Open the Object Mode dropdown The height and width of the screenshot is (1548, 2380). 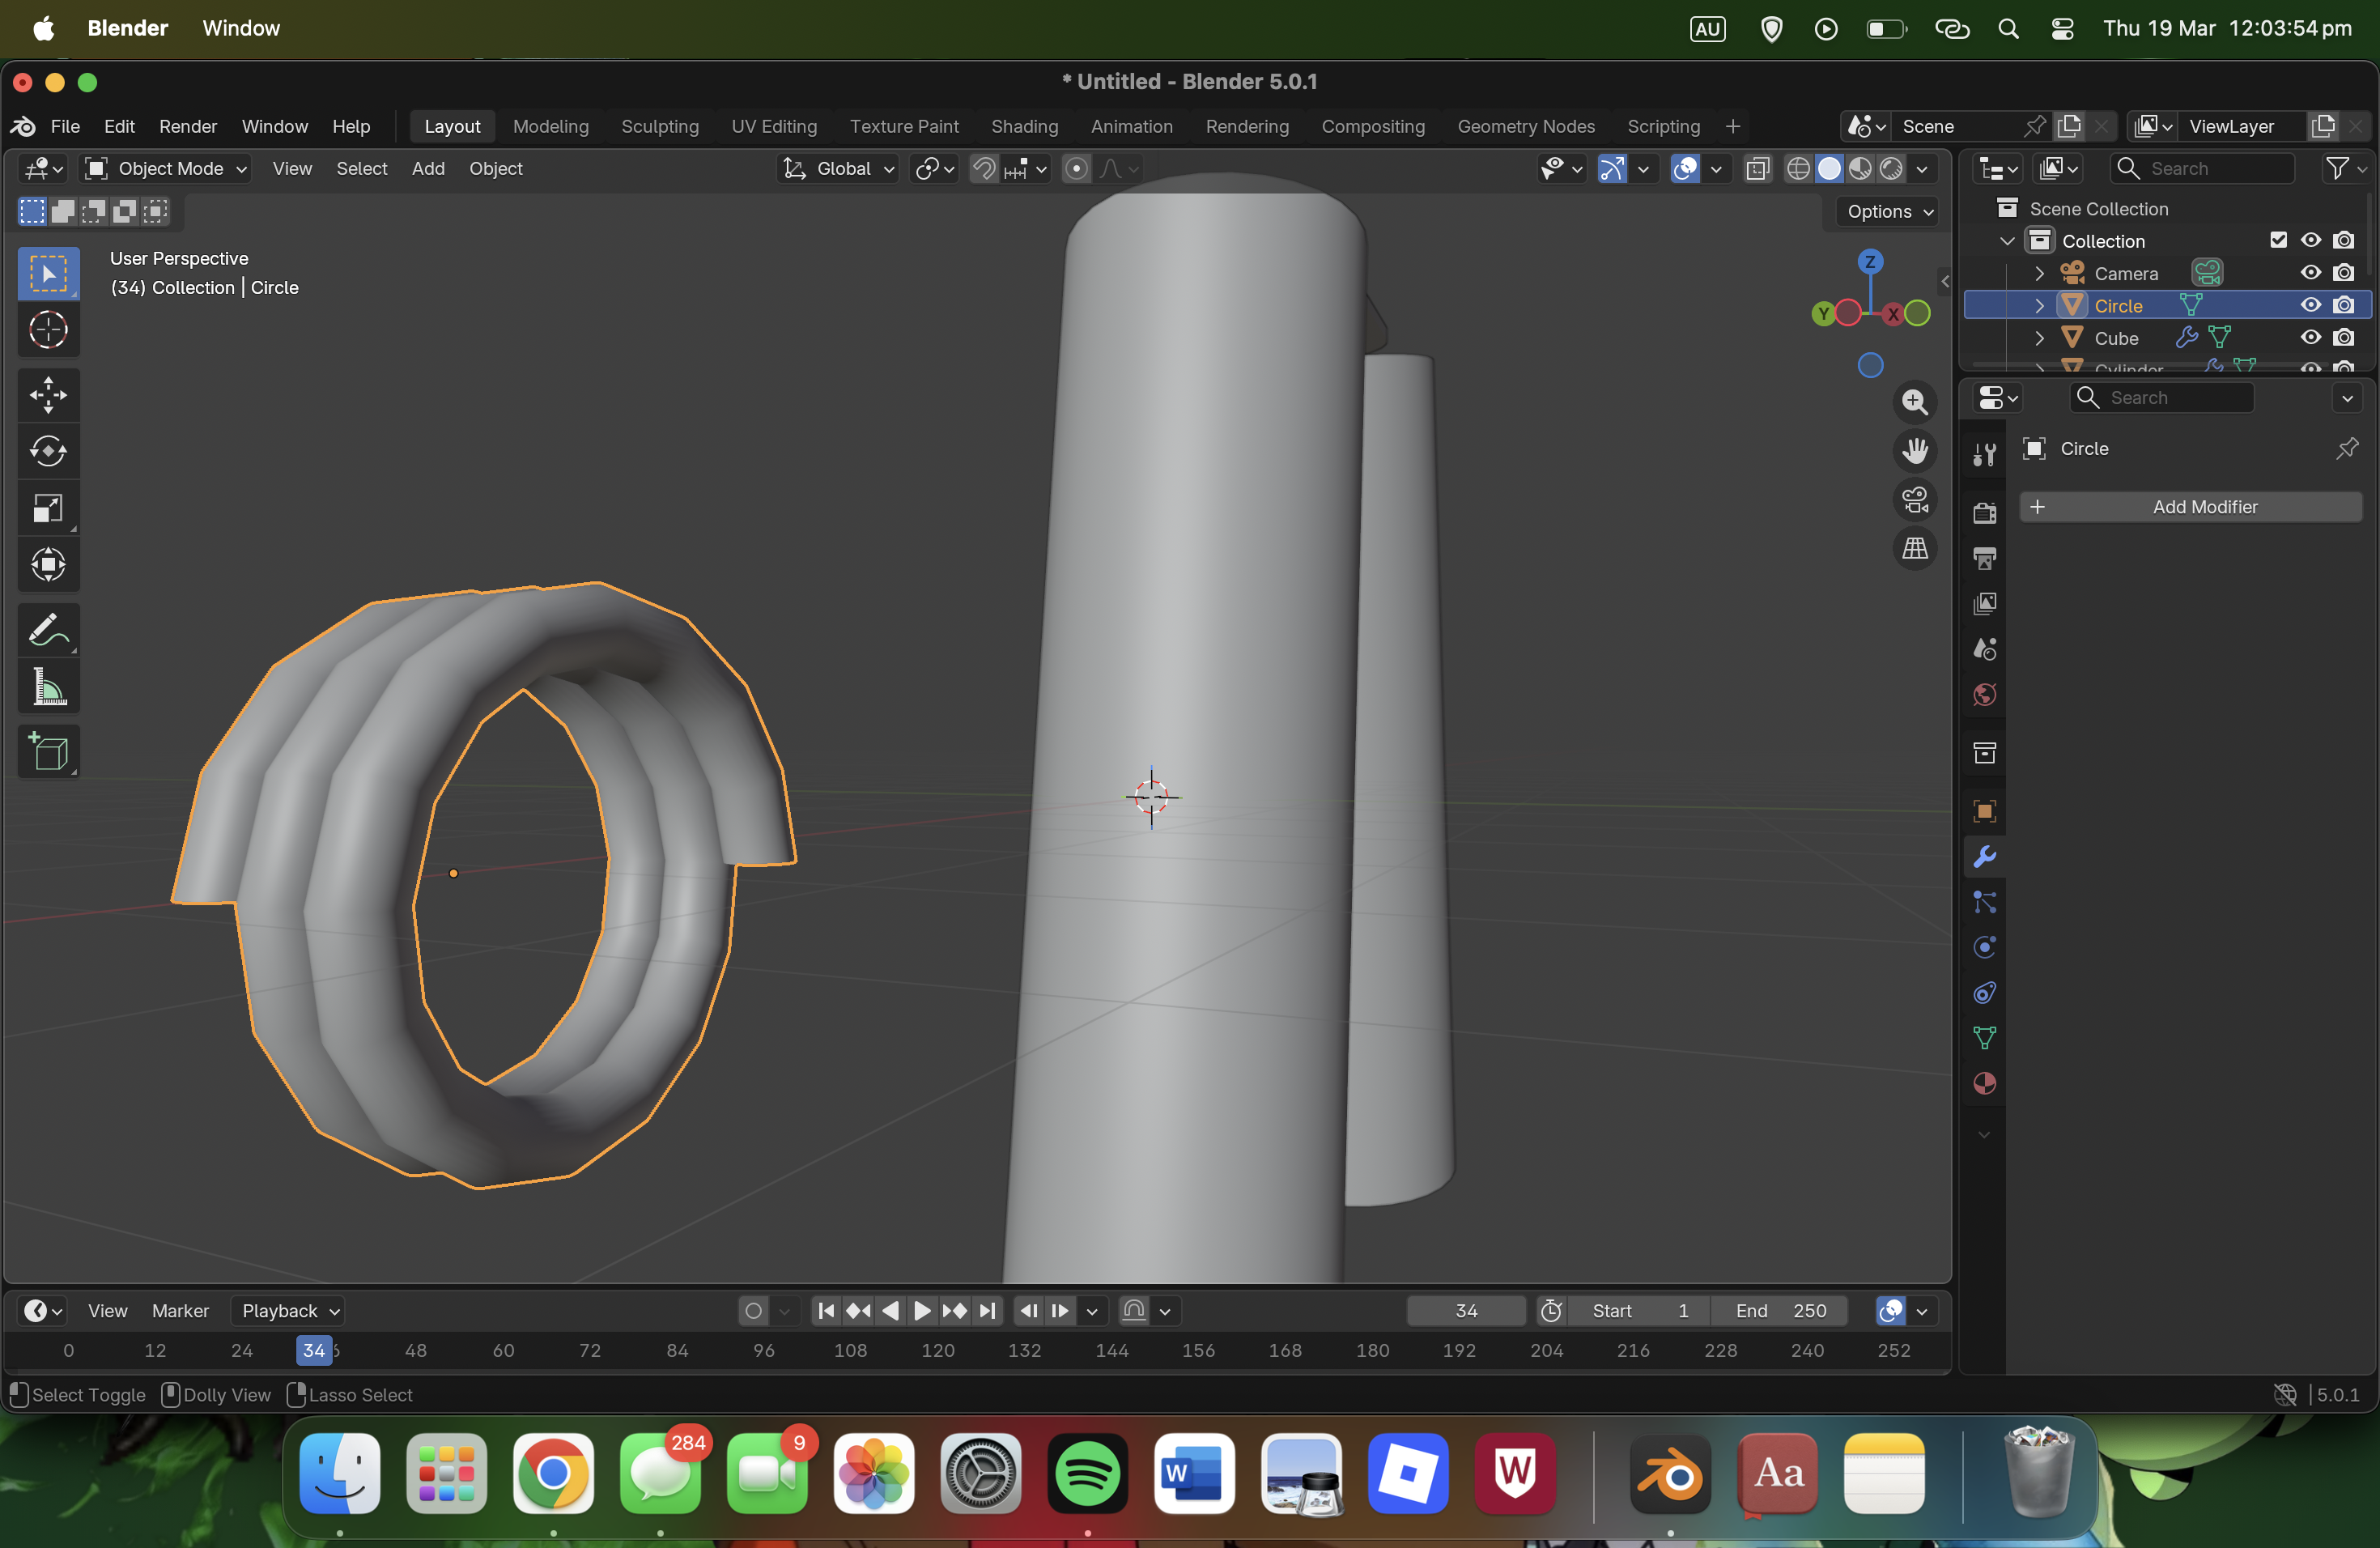pyautogui.click(x=166, y=169)
